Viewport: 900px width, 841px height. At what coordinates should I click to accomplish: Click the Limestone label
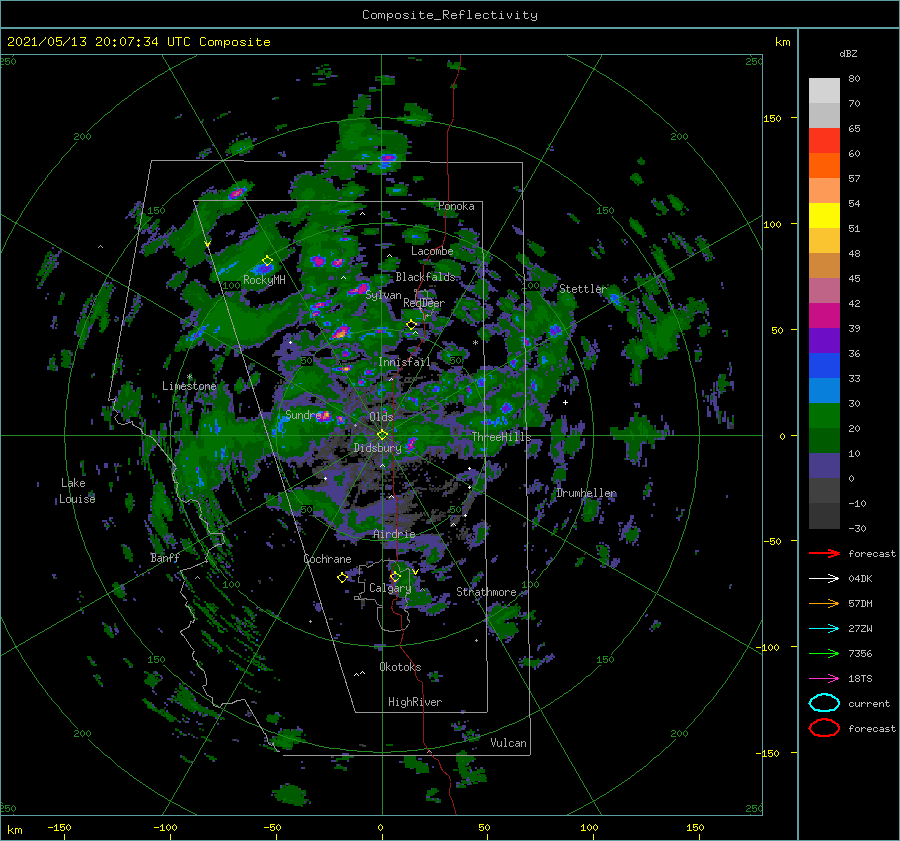point(189,386)
